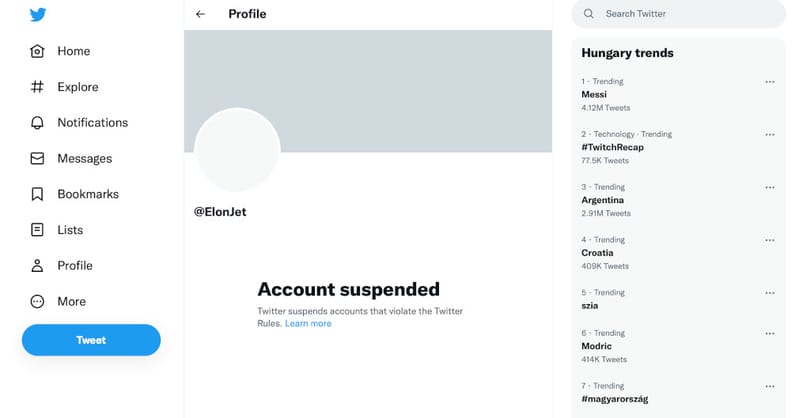Open Home from the house icon
The image size is (810, 418).
tap(37, 51)
